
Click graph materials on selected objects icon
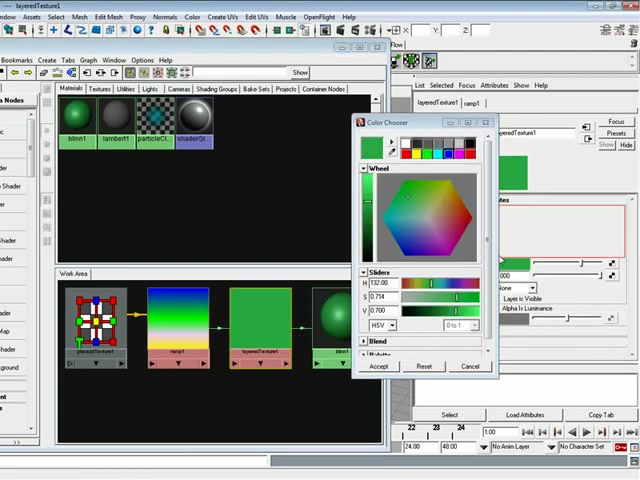(x=71, y=73)
